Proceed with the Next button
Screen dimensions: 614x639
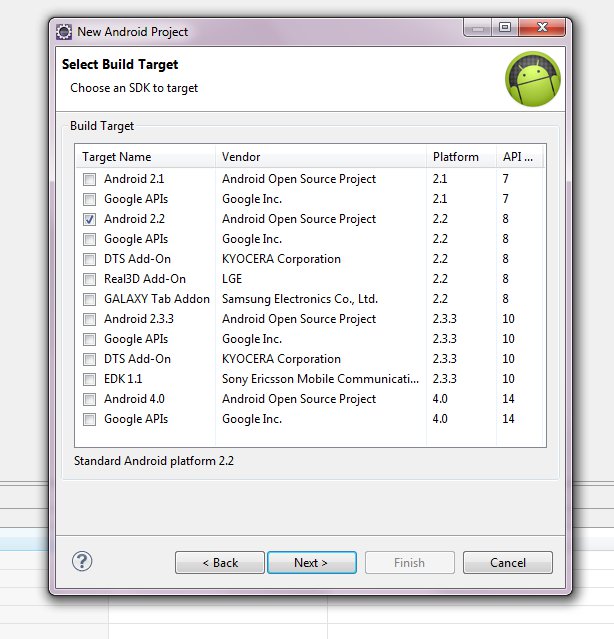point(312,562)
